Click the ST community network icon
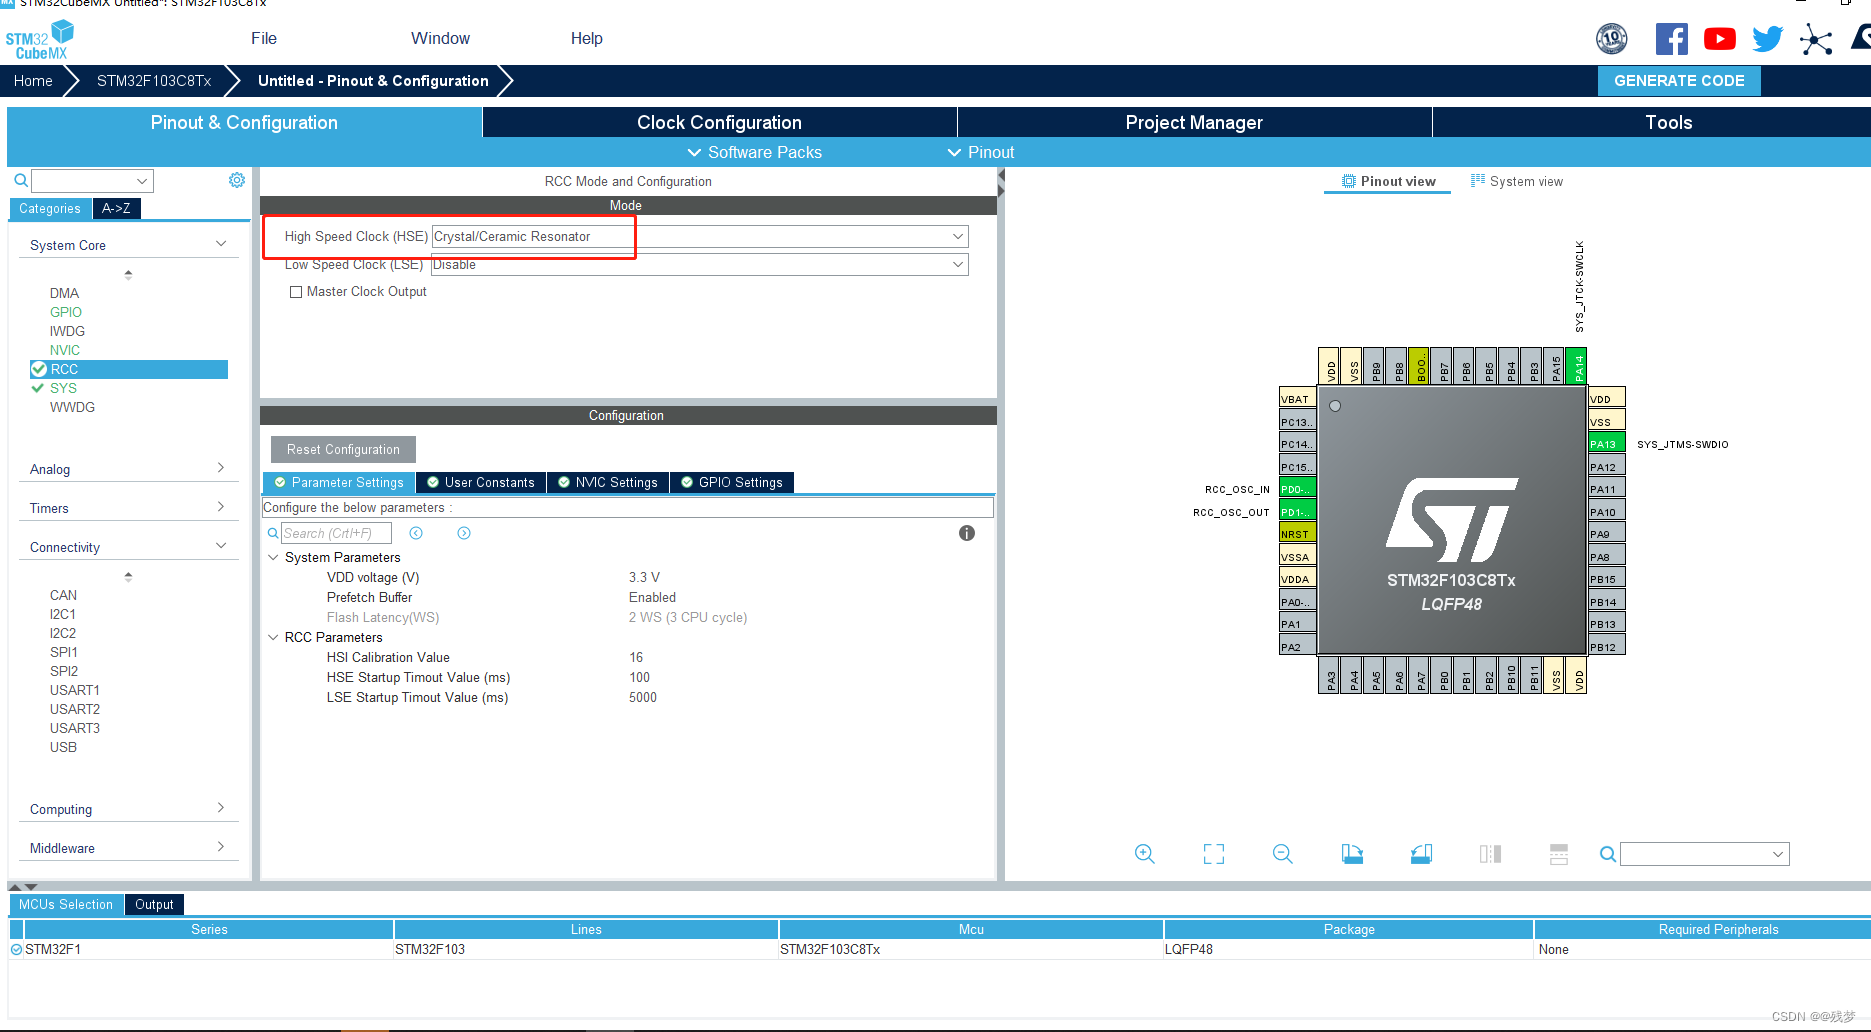The height and width of the screenshot is (1032, 1871). [1815, 39]
